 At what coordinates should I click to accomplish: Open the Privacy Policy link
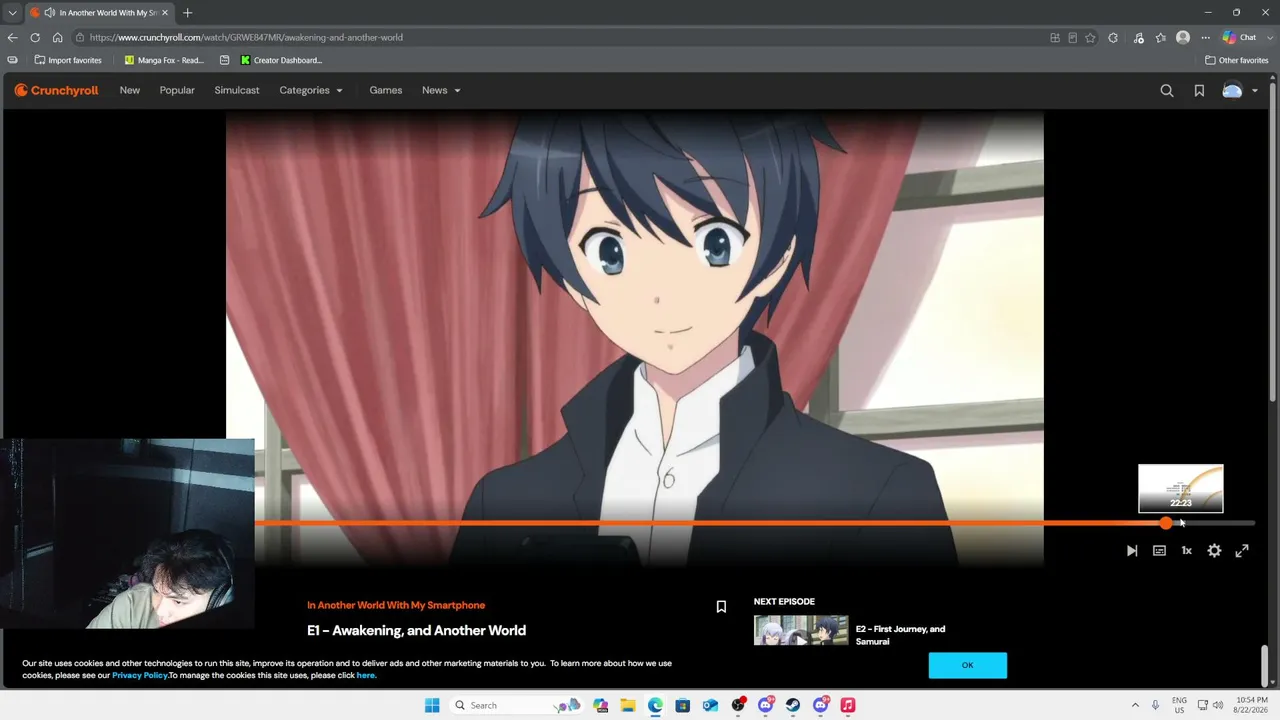140,675
